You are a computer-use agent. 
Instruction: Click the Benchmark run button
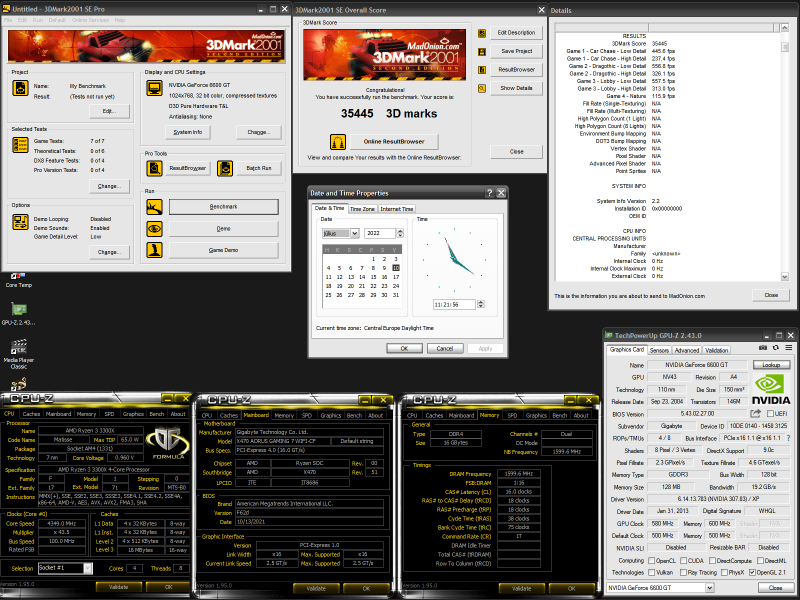click(x=223, y=207)
